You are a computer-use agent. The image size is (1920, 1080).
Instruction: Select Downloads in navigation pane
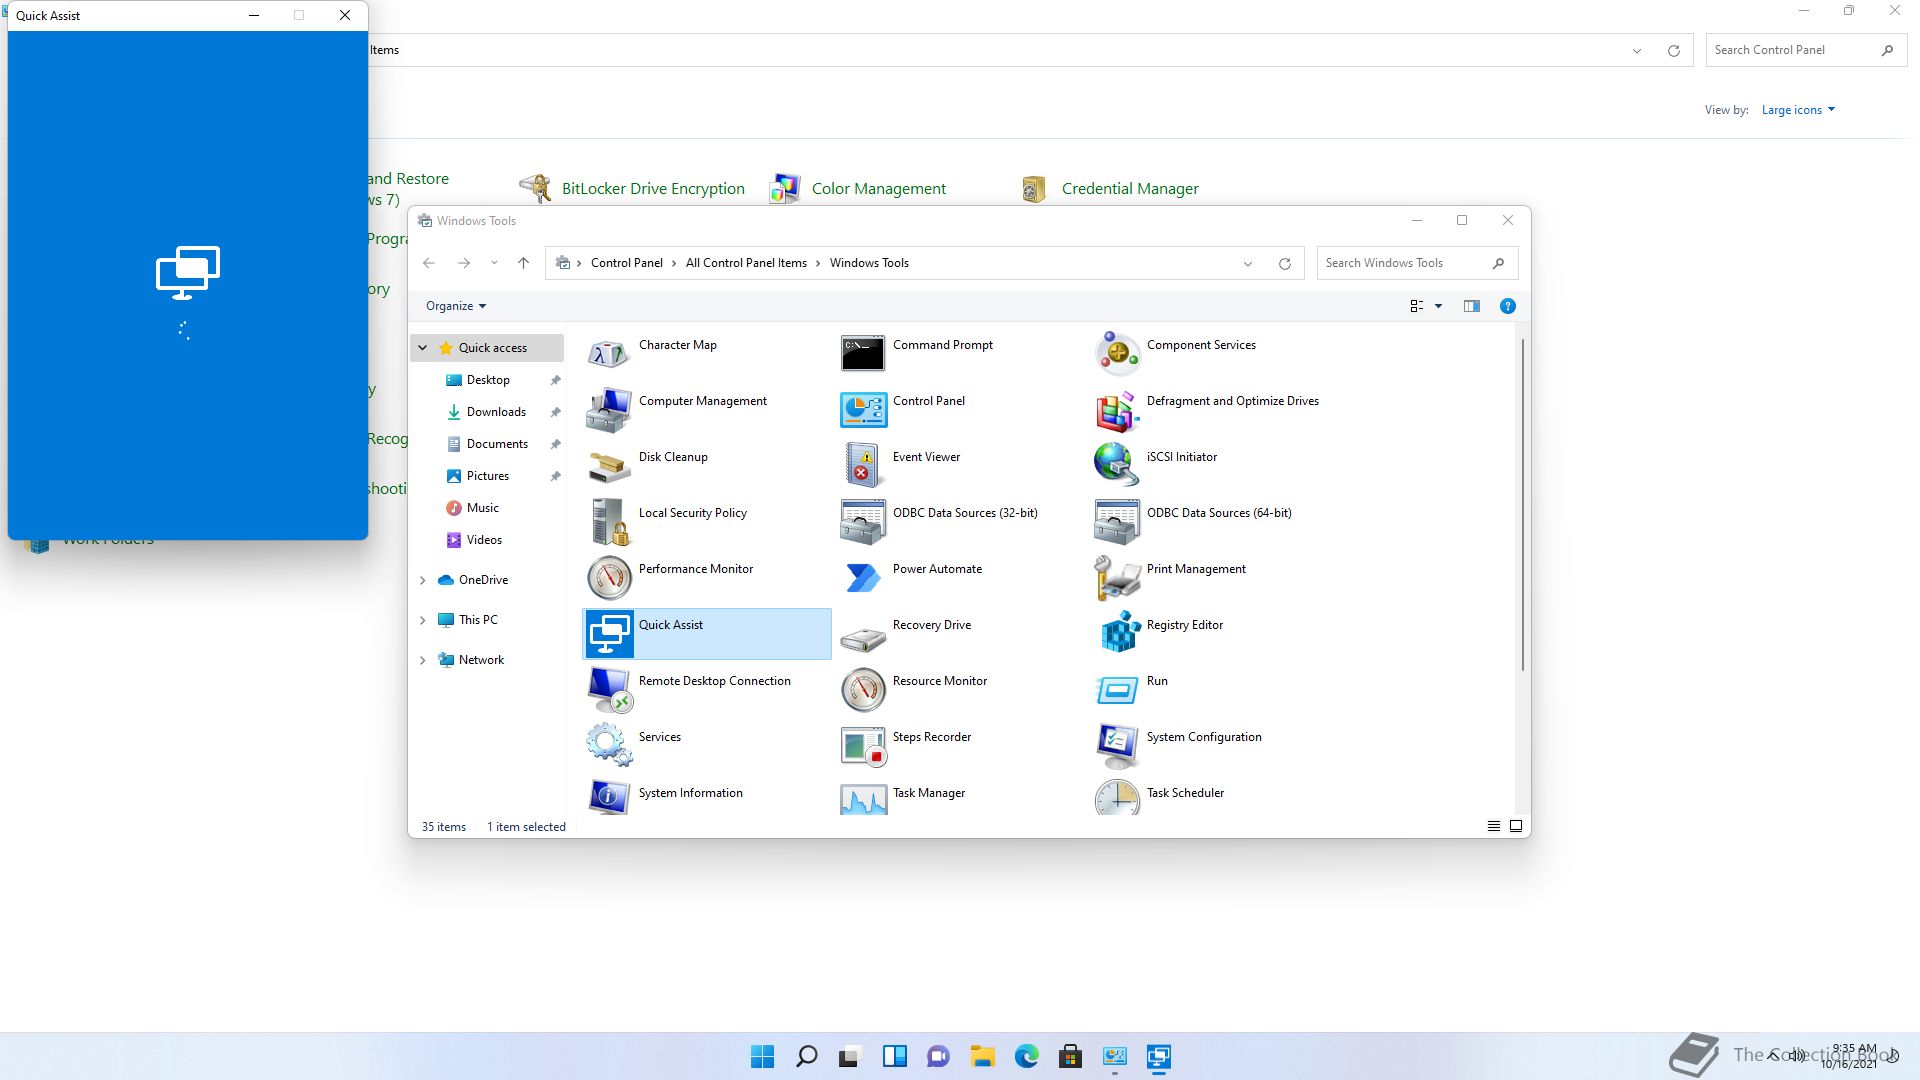click(496, 412)
